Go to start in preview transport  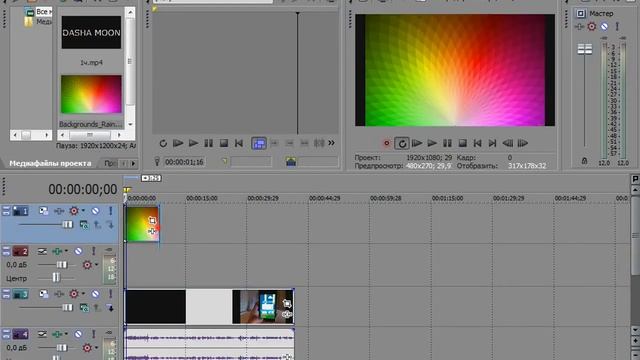pyautogui.click(x=478, y=143)
